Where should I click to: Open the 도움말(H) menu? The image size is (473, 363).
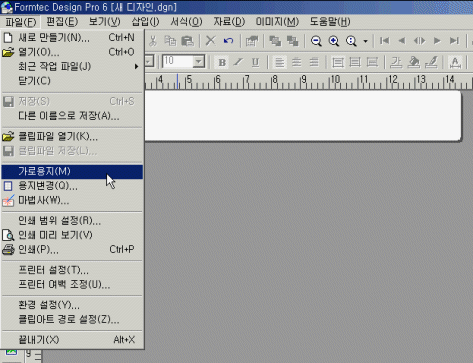tap(330, 22)
